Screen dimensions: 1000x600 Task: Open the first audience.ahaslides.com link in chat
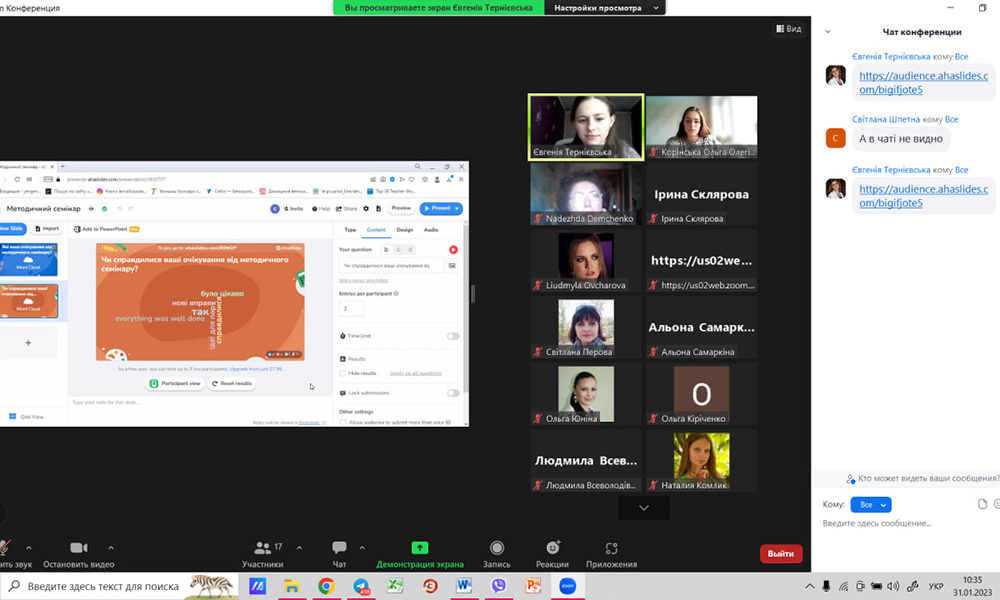click(x=923, y=82)
